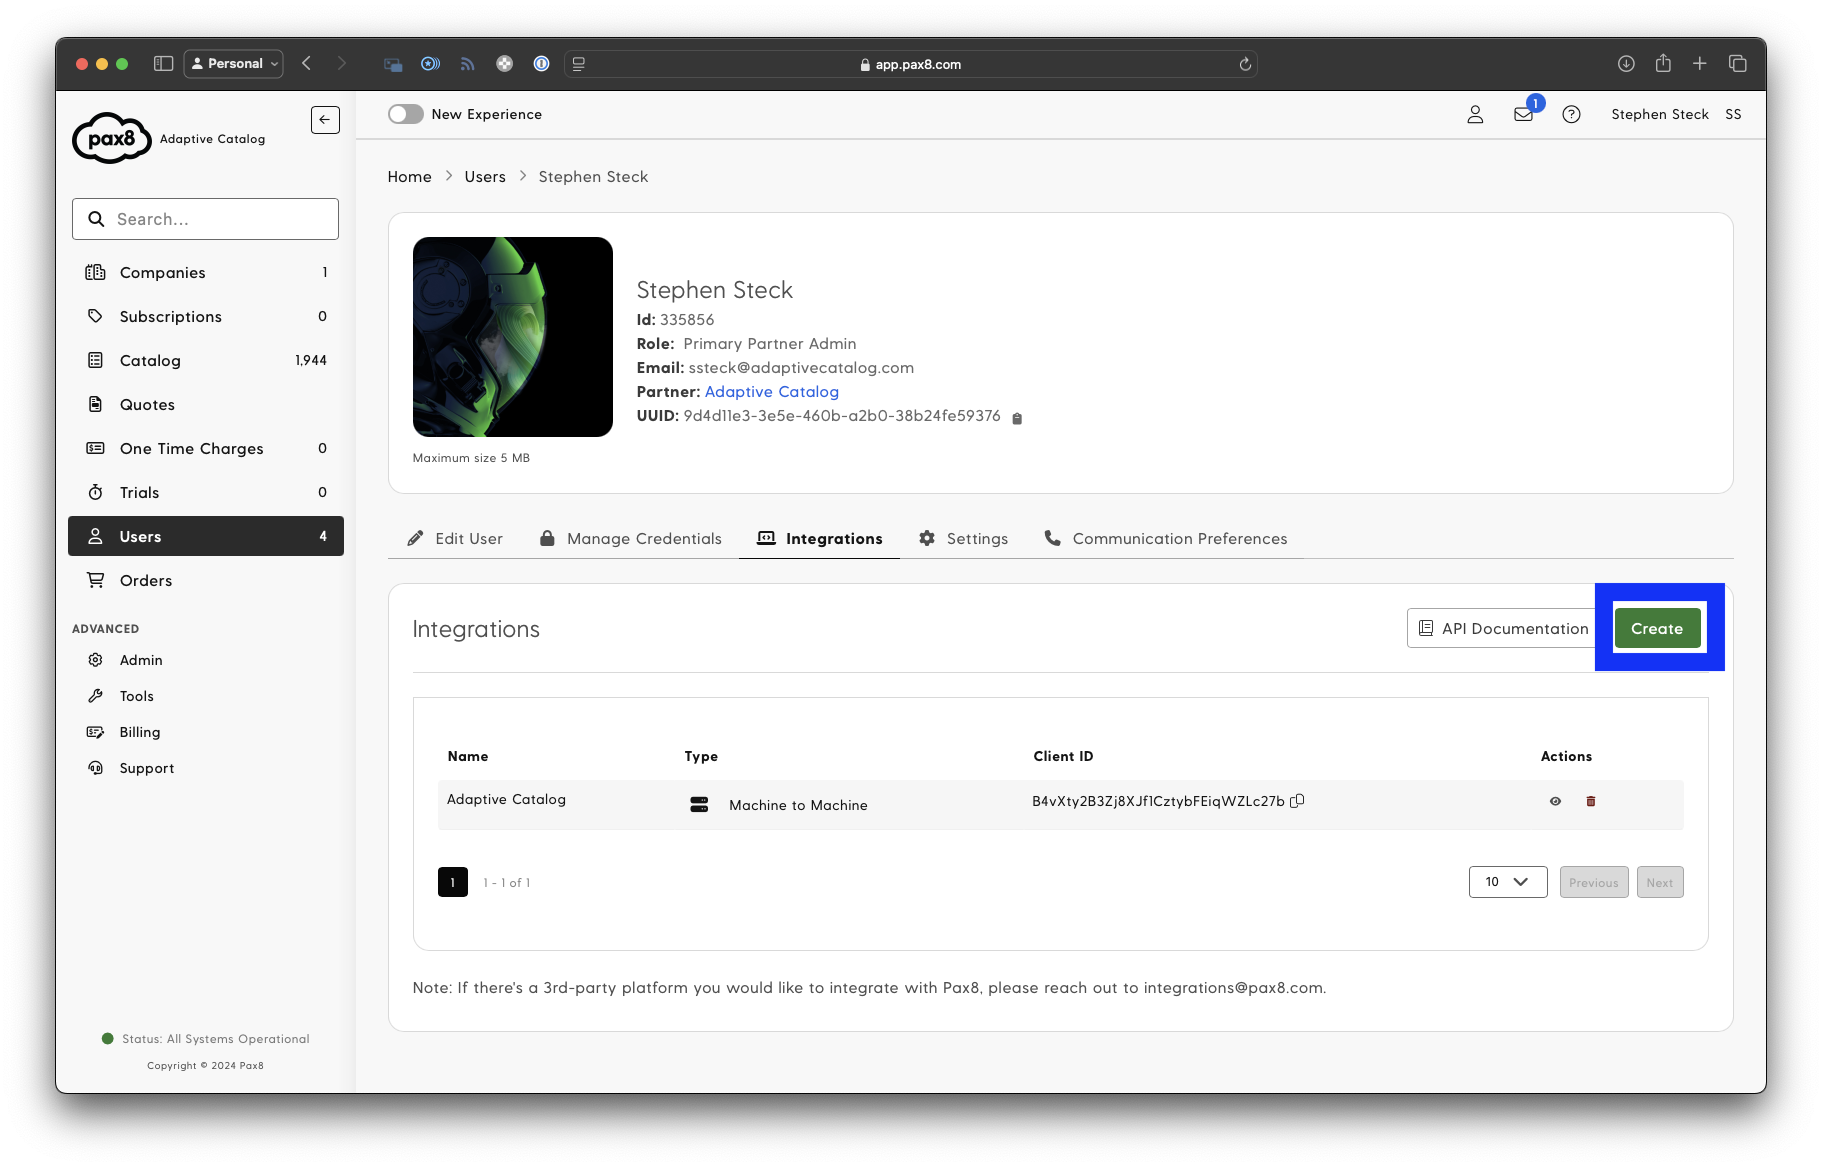
Task: Toggle the New Experience switch
Action: [406, 114]
